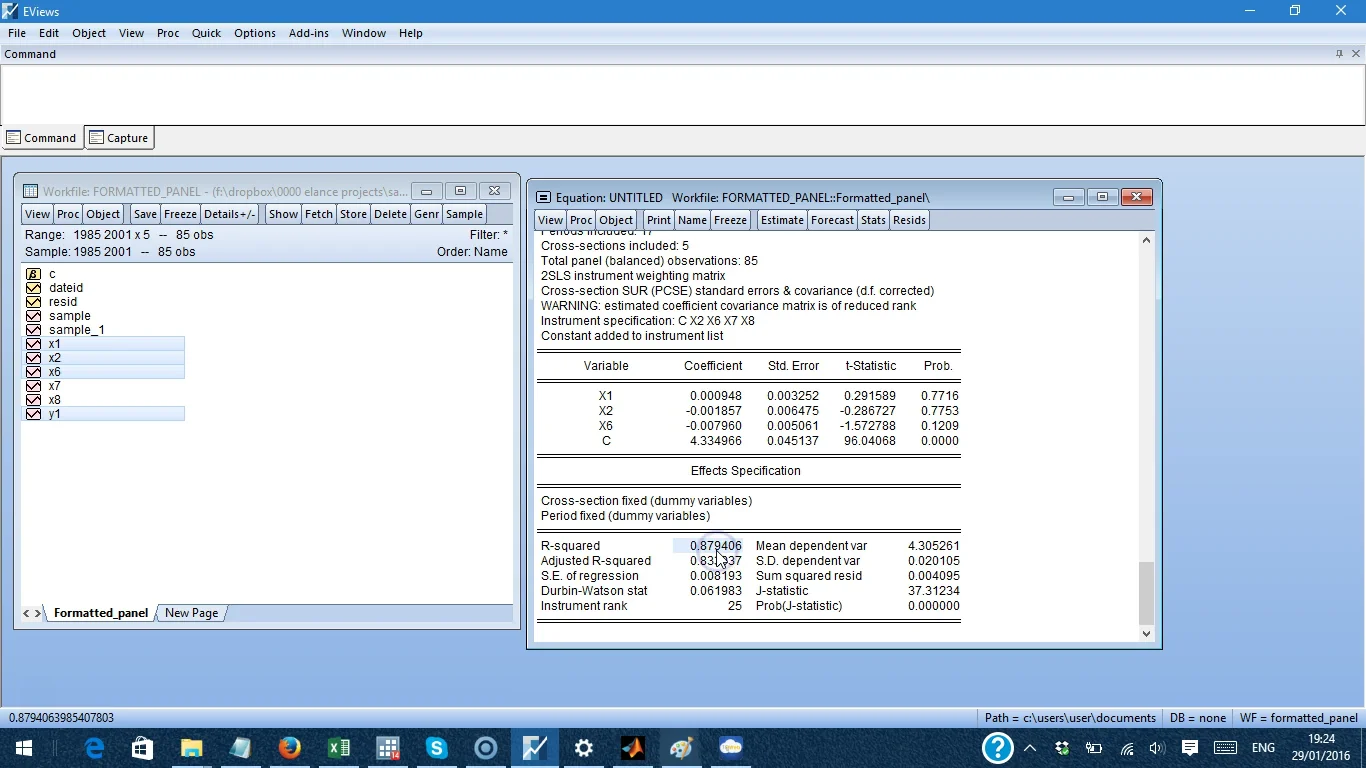The width and height of the screenshot is (1366, 768).
Task: Switch to the Capture tab
Action: tap(119, 138)
